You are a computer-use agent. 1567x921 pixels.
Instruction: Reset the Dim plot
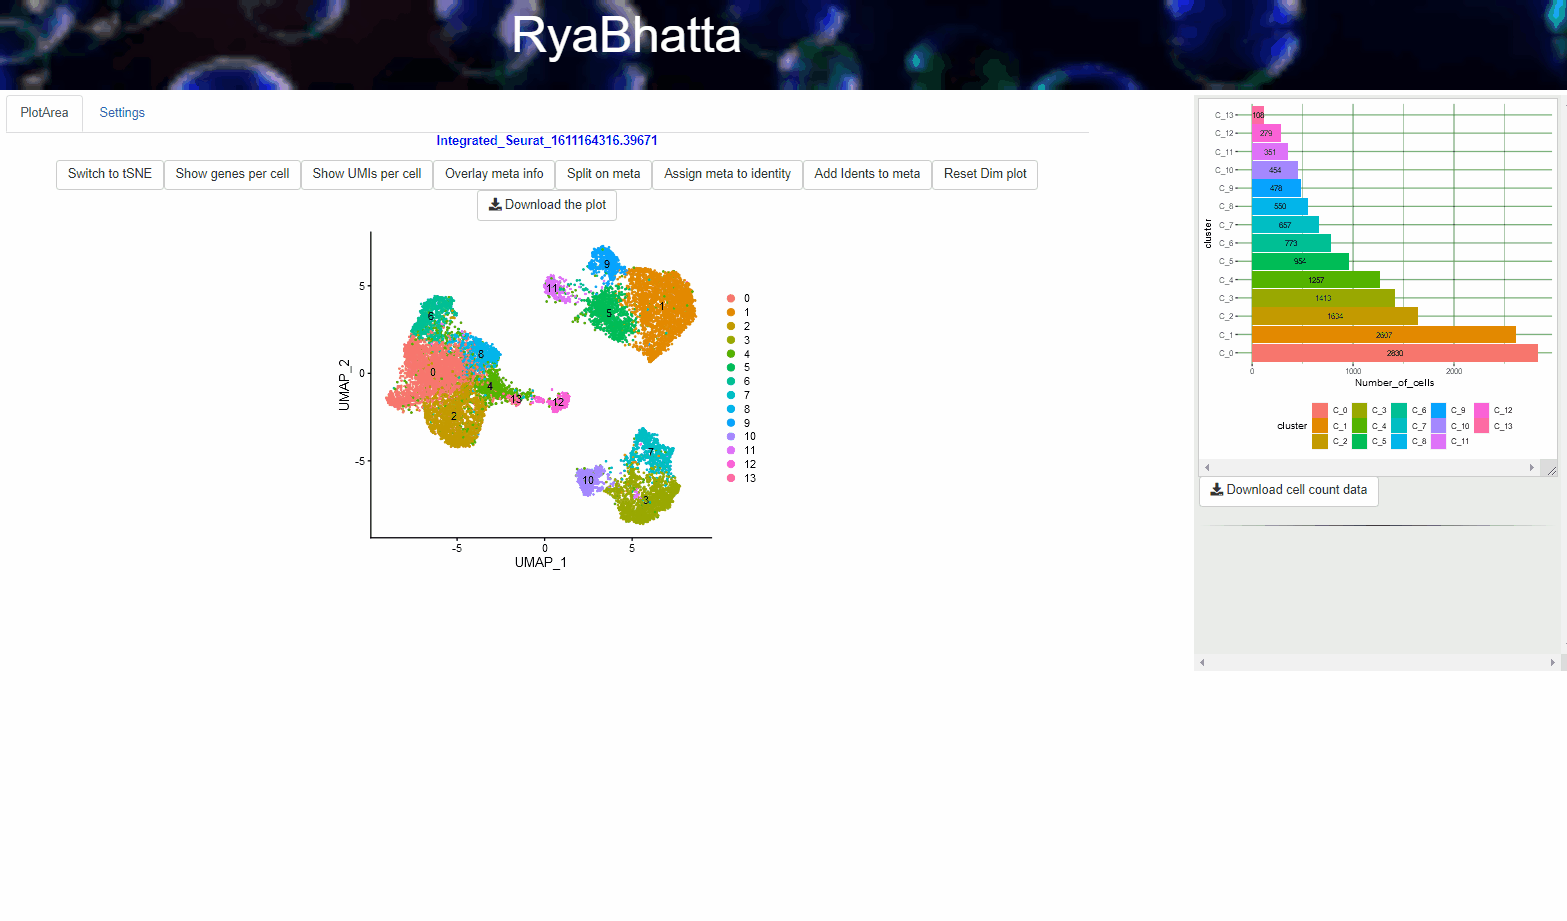pyautogui.click(x=985, y=174)
